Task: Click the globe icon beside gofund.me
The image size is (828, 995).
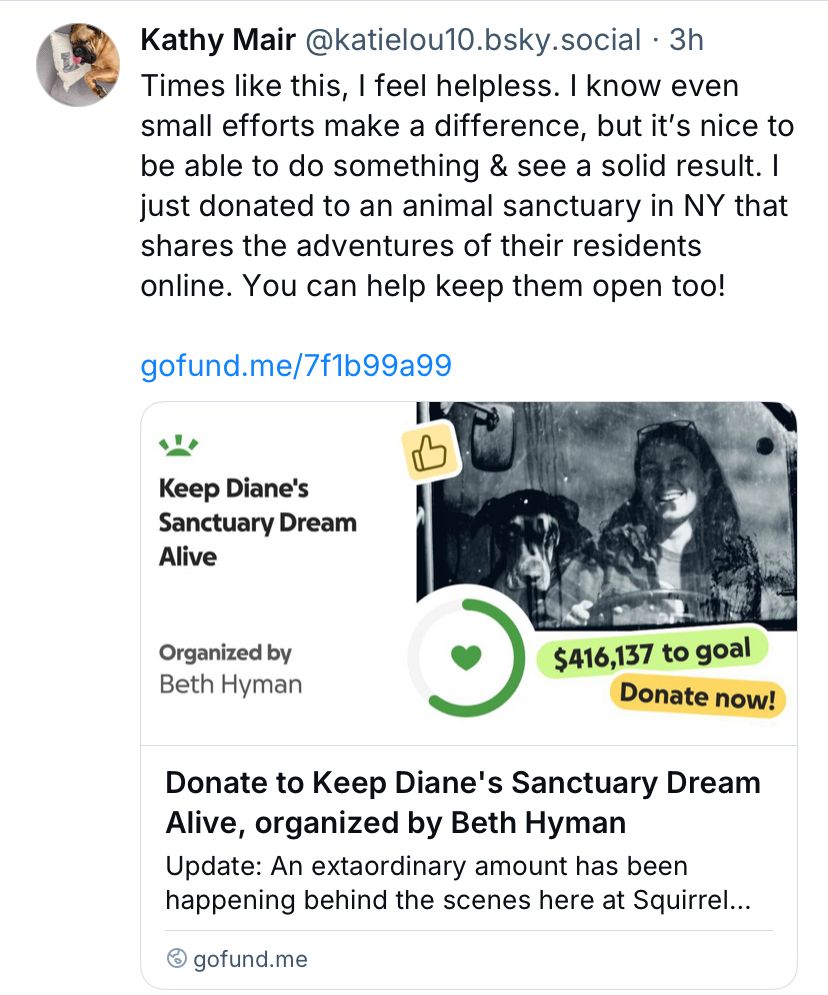Action: coord(176,958)
